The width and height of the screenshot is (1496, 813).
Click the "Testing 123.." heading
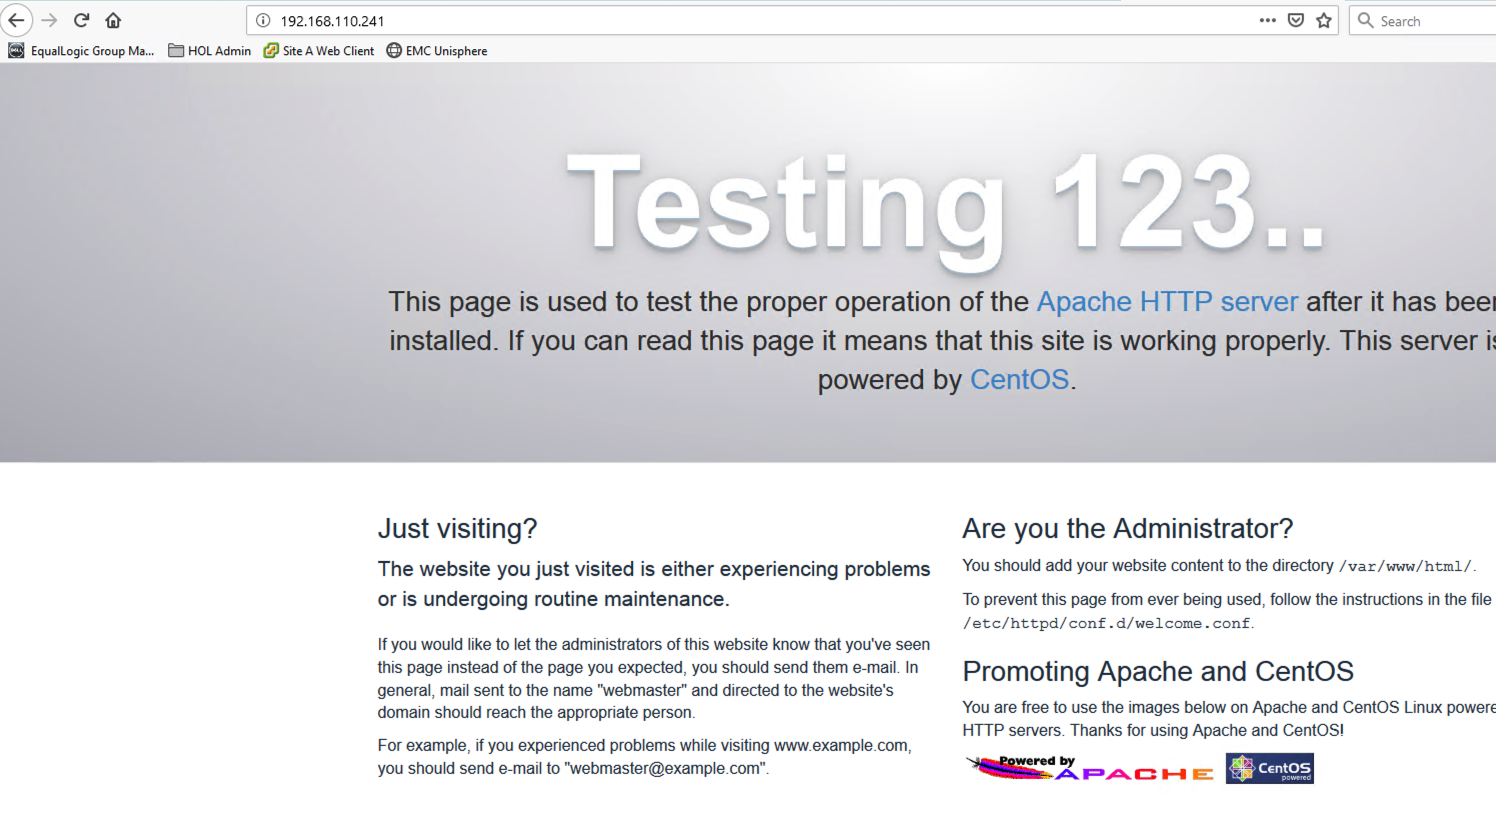click(945, 205)
